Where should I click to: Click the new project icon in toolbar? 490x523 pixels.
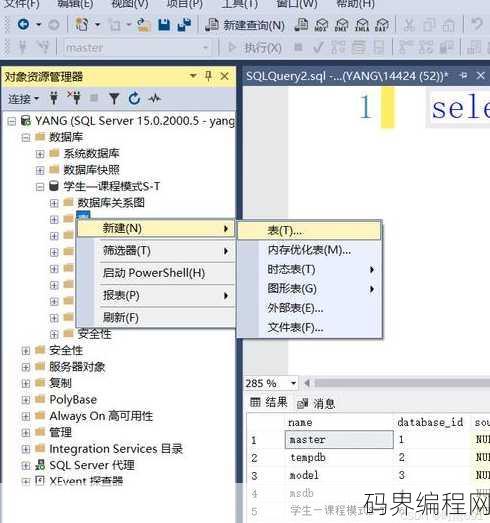click(82, 24)
